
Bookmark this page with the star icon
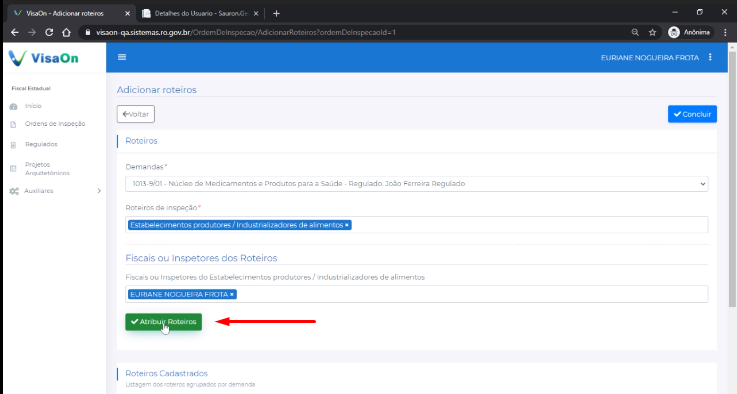(652, 32)
